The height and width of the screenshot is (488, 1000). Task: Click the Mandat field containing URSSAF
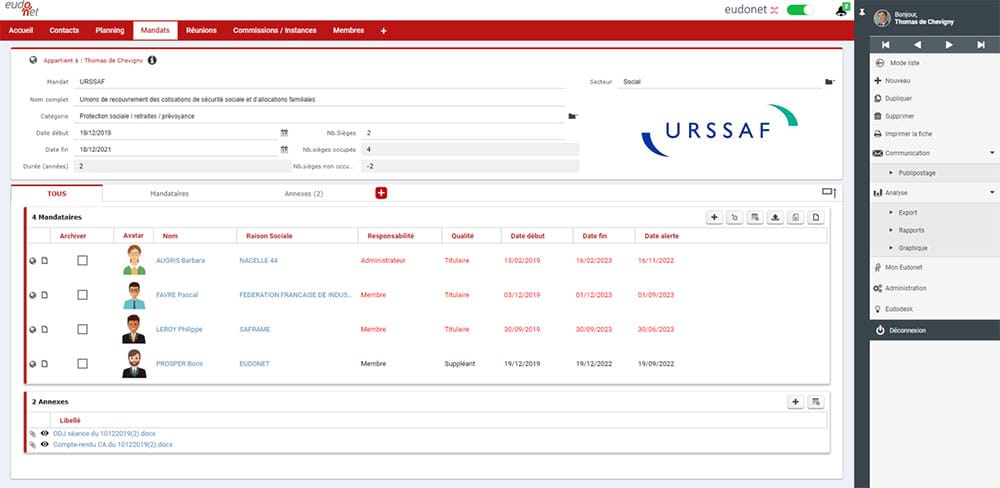pyautogui.click(x=320, y=82)
